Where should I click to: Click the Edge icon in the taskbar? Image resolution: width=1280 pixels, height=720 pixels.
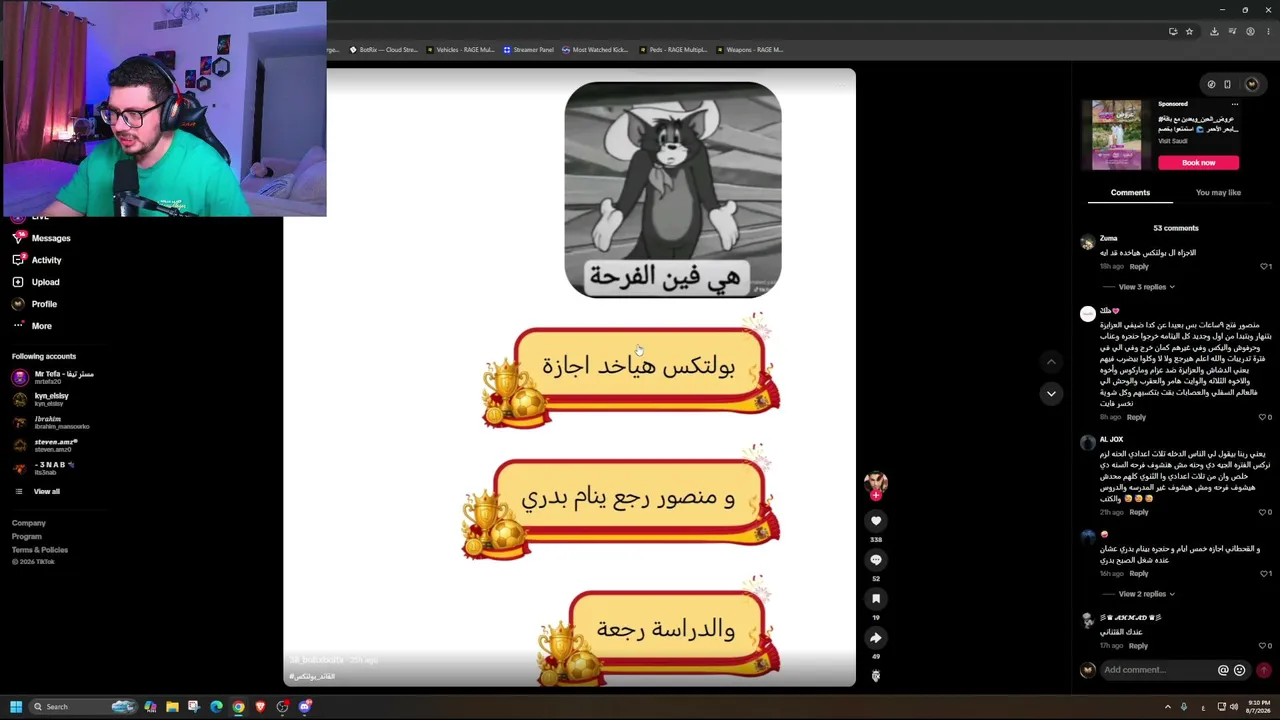tap(216, 707)
